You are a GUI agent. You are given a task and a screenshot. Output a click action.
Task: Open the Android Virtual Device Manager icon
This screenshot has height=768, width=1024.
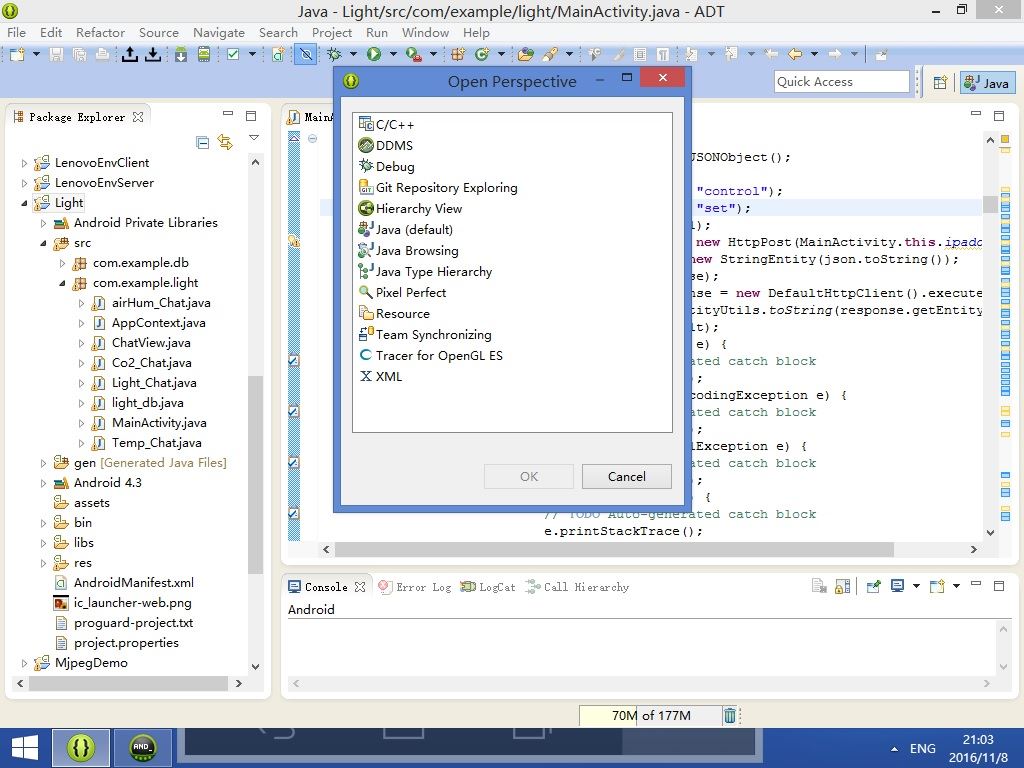[204, 54]
